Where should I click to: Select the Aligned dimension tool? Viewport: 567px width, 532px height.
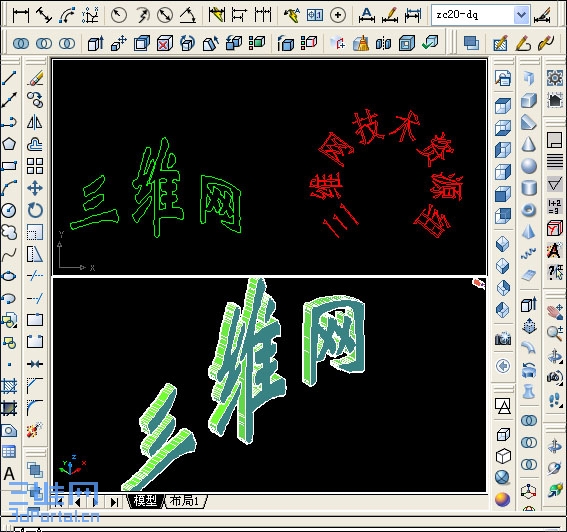click(44, 15)
